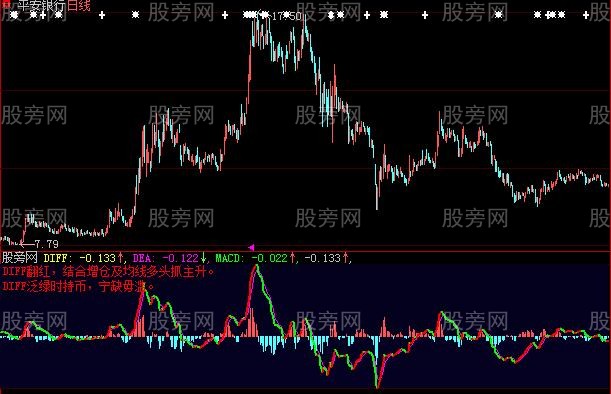
Task: Select the 日线 period label
Action: (x=79, y=5)
